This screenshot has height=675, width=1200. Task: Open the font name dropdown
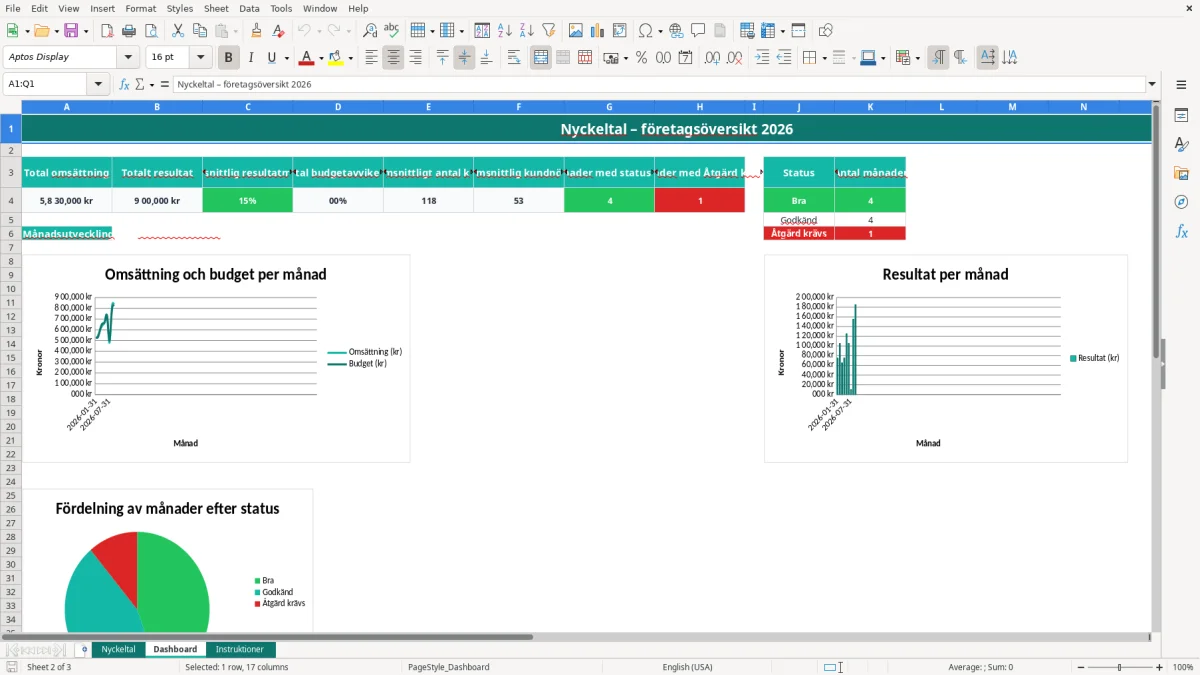click(x=128, y=57)
